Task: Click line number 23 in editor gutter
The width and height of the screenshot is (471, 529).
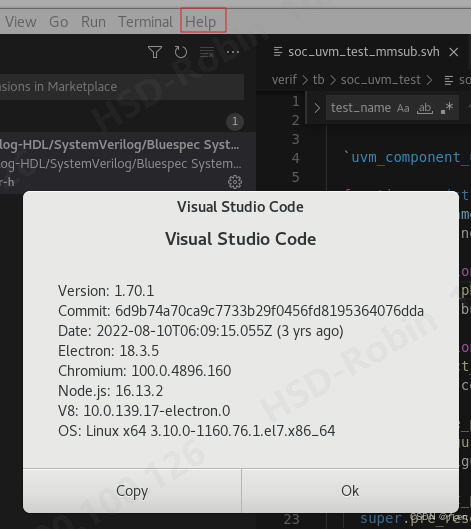Action: pyautogui.click(x=291, y=519)
